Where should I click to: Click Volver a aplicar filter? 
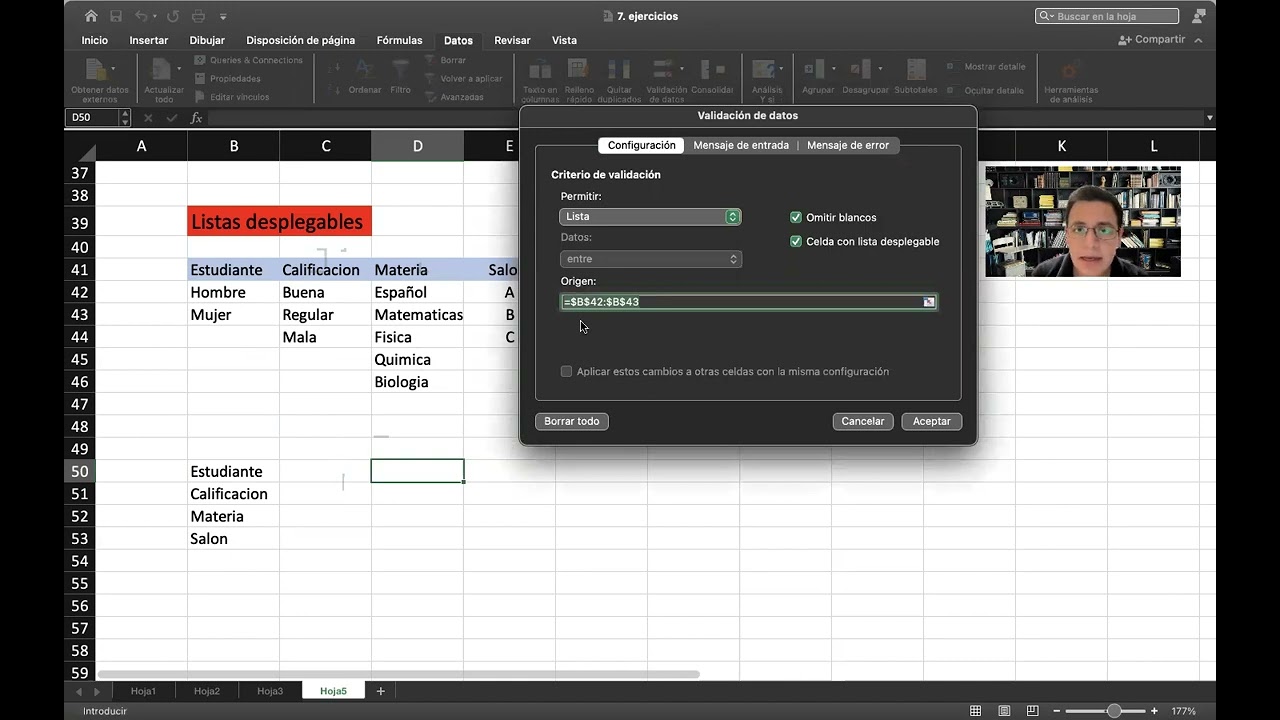coord(463,78)
